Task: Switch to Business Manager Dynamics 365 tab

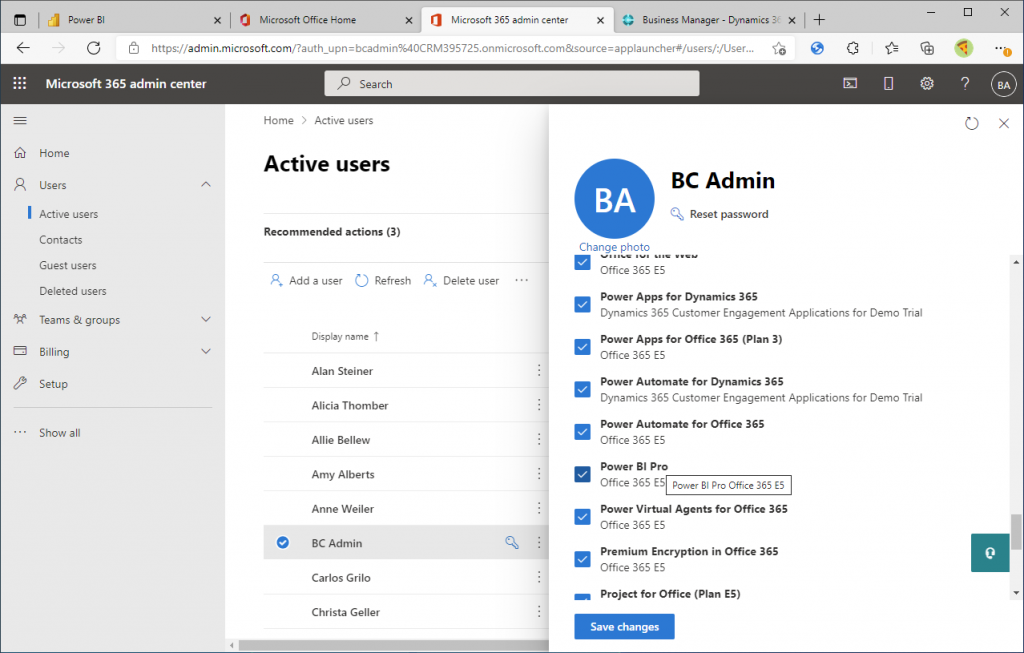Action: [709, 20]
